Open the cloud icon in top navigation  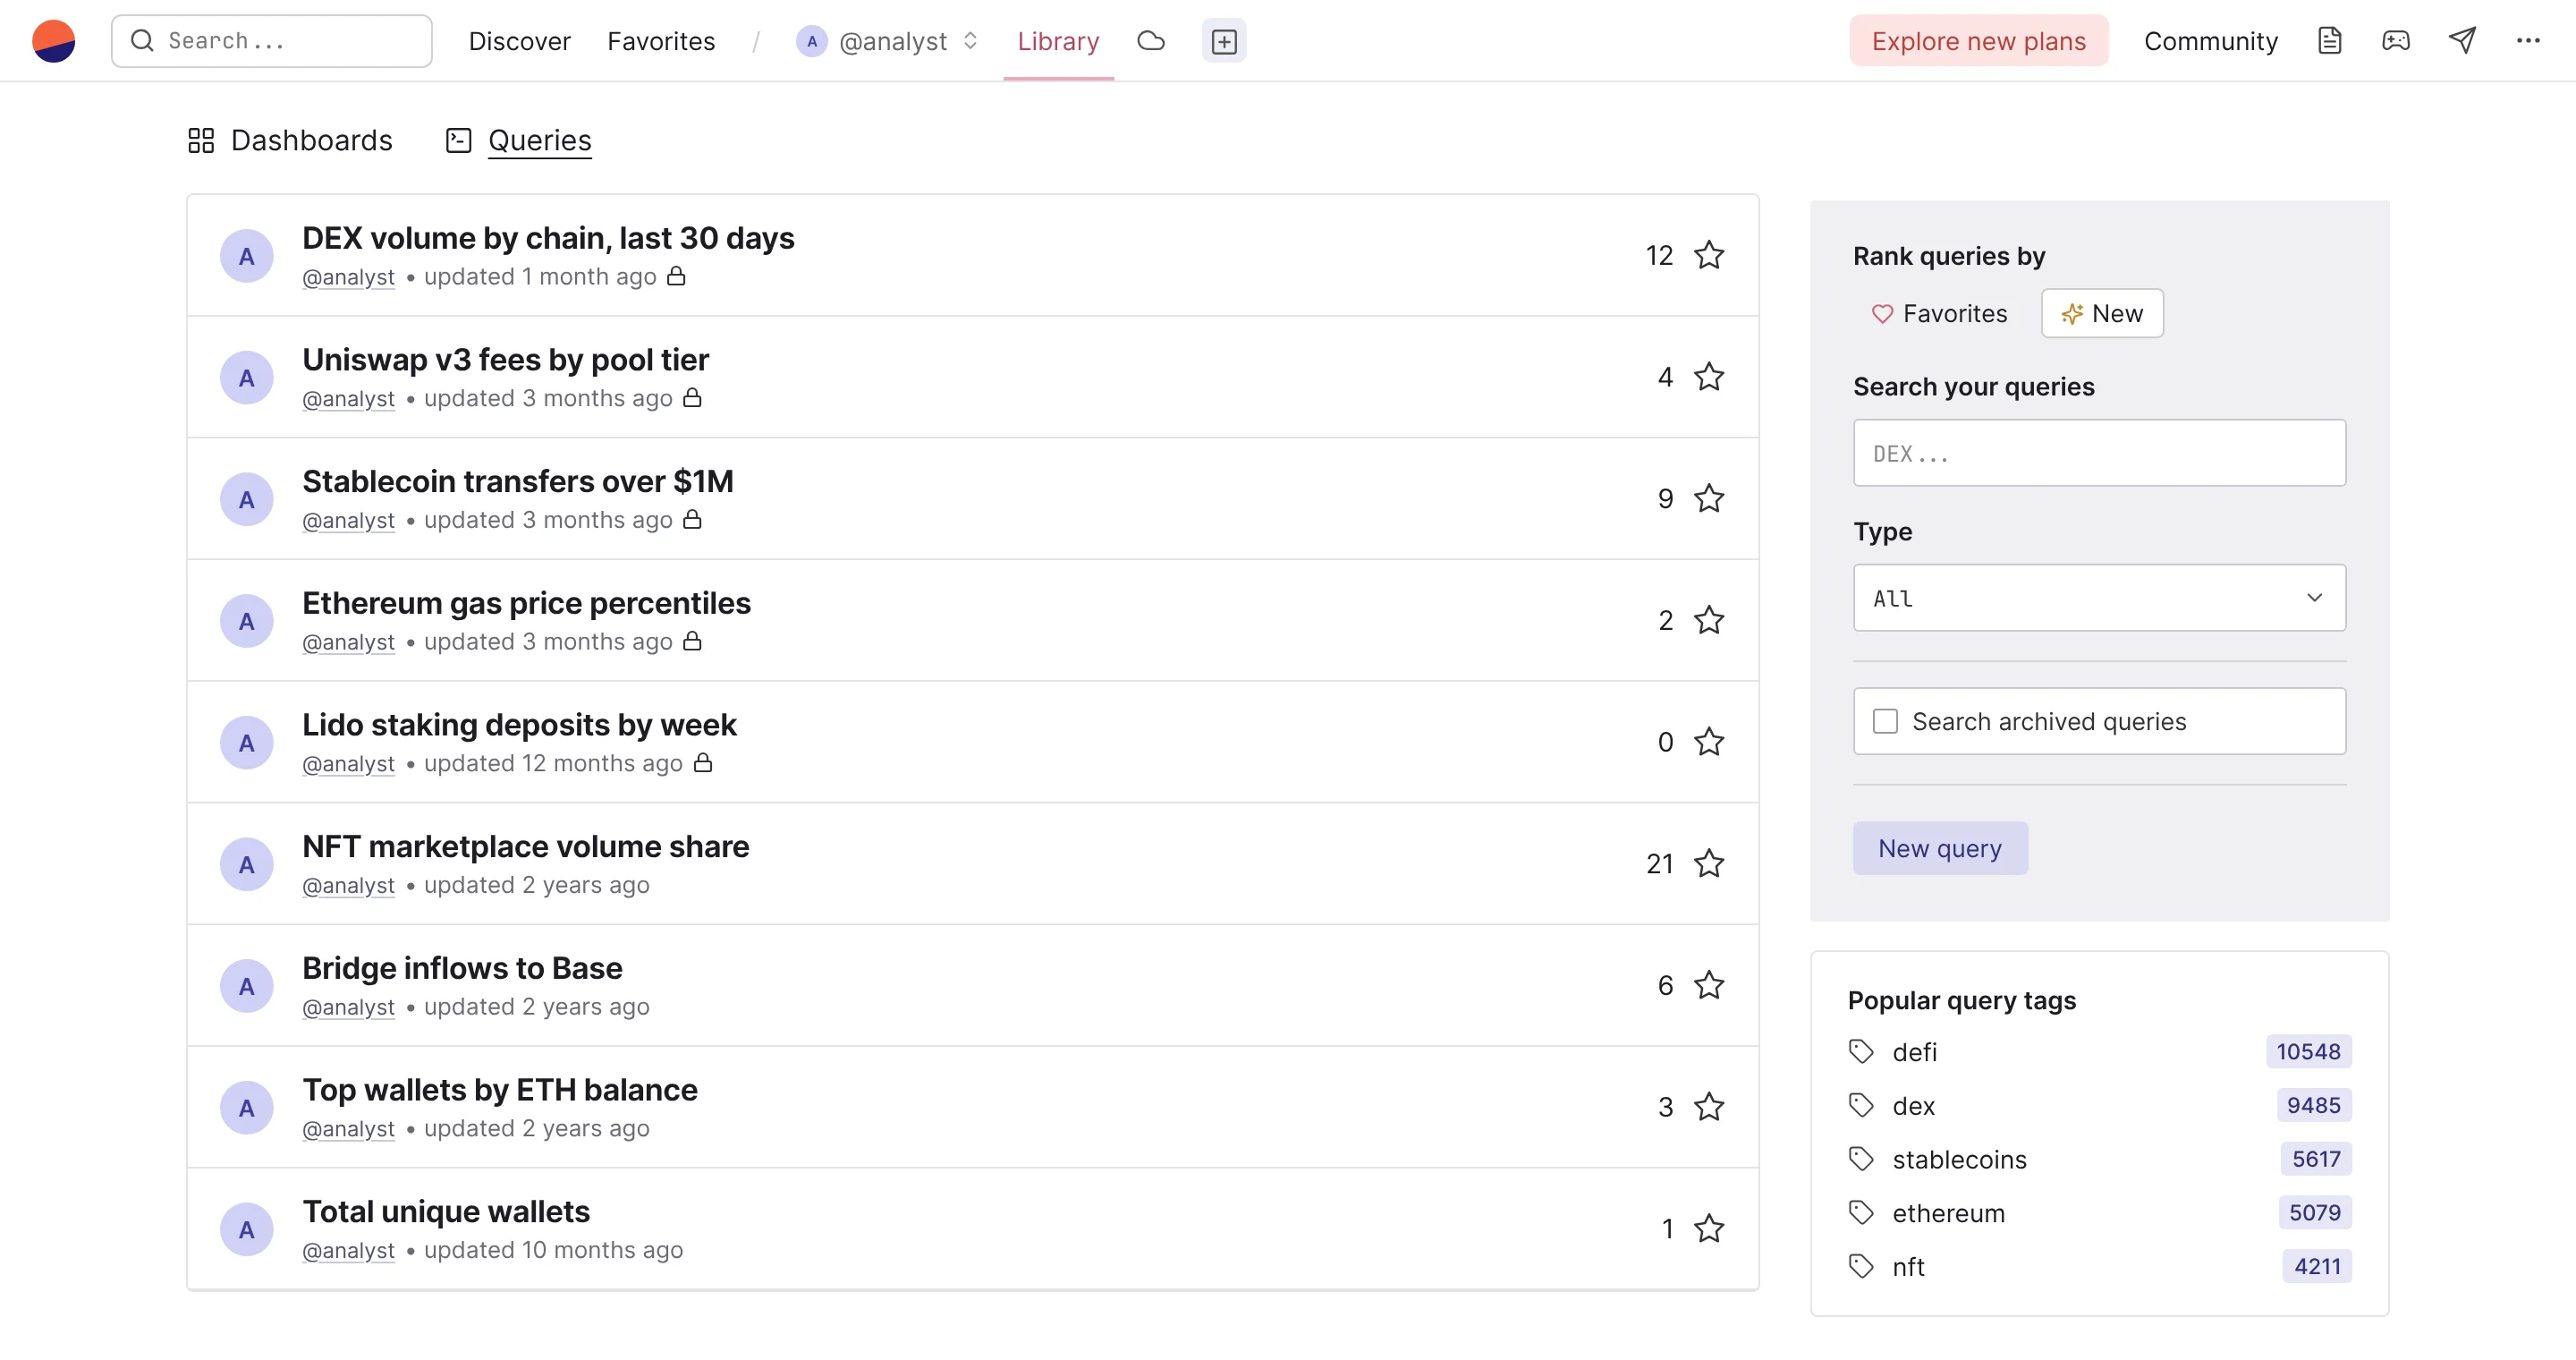point(1151,41)
